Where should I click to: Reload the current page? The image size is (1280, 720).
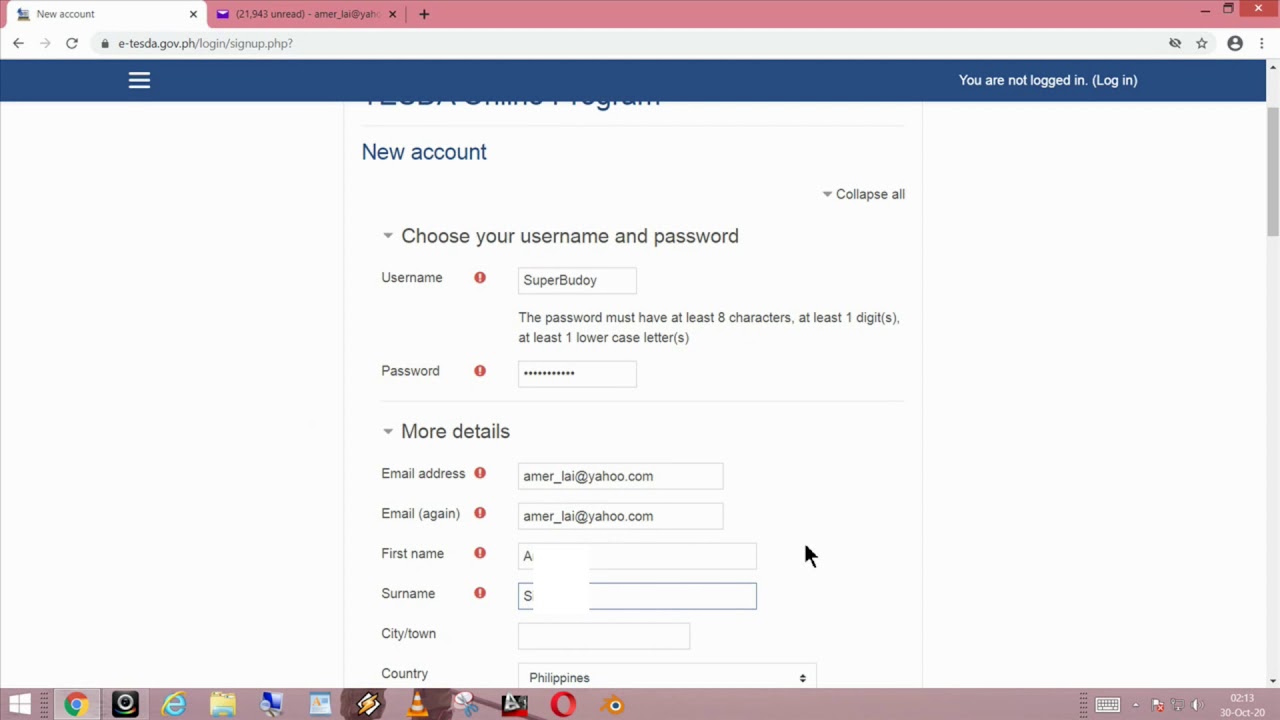[x=72, y=43]
